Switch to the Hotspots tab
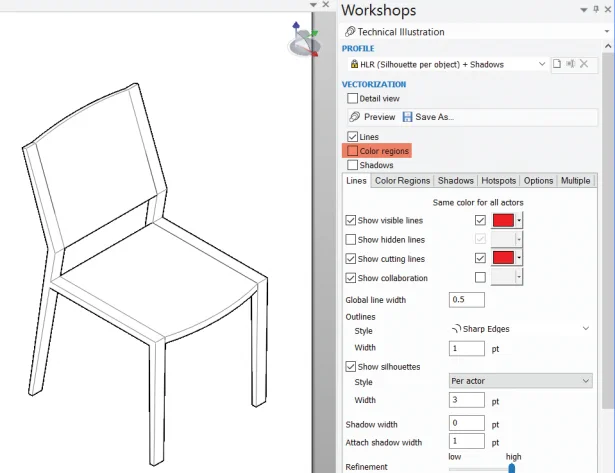615x473 pixels. click(x=498, y=181)
